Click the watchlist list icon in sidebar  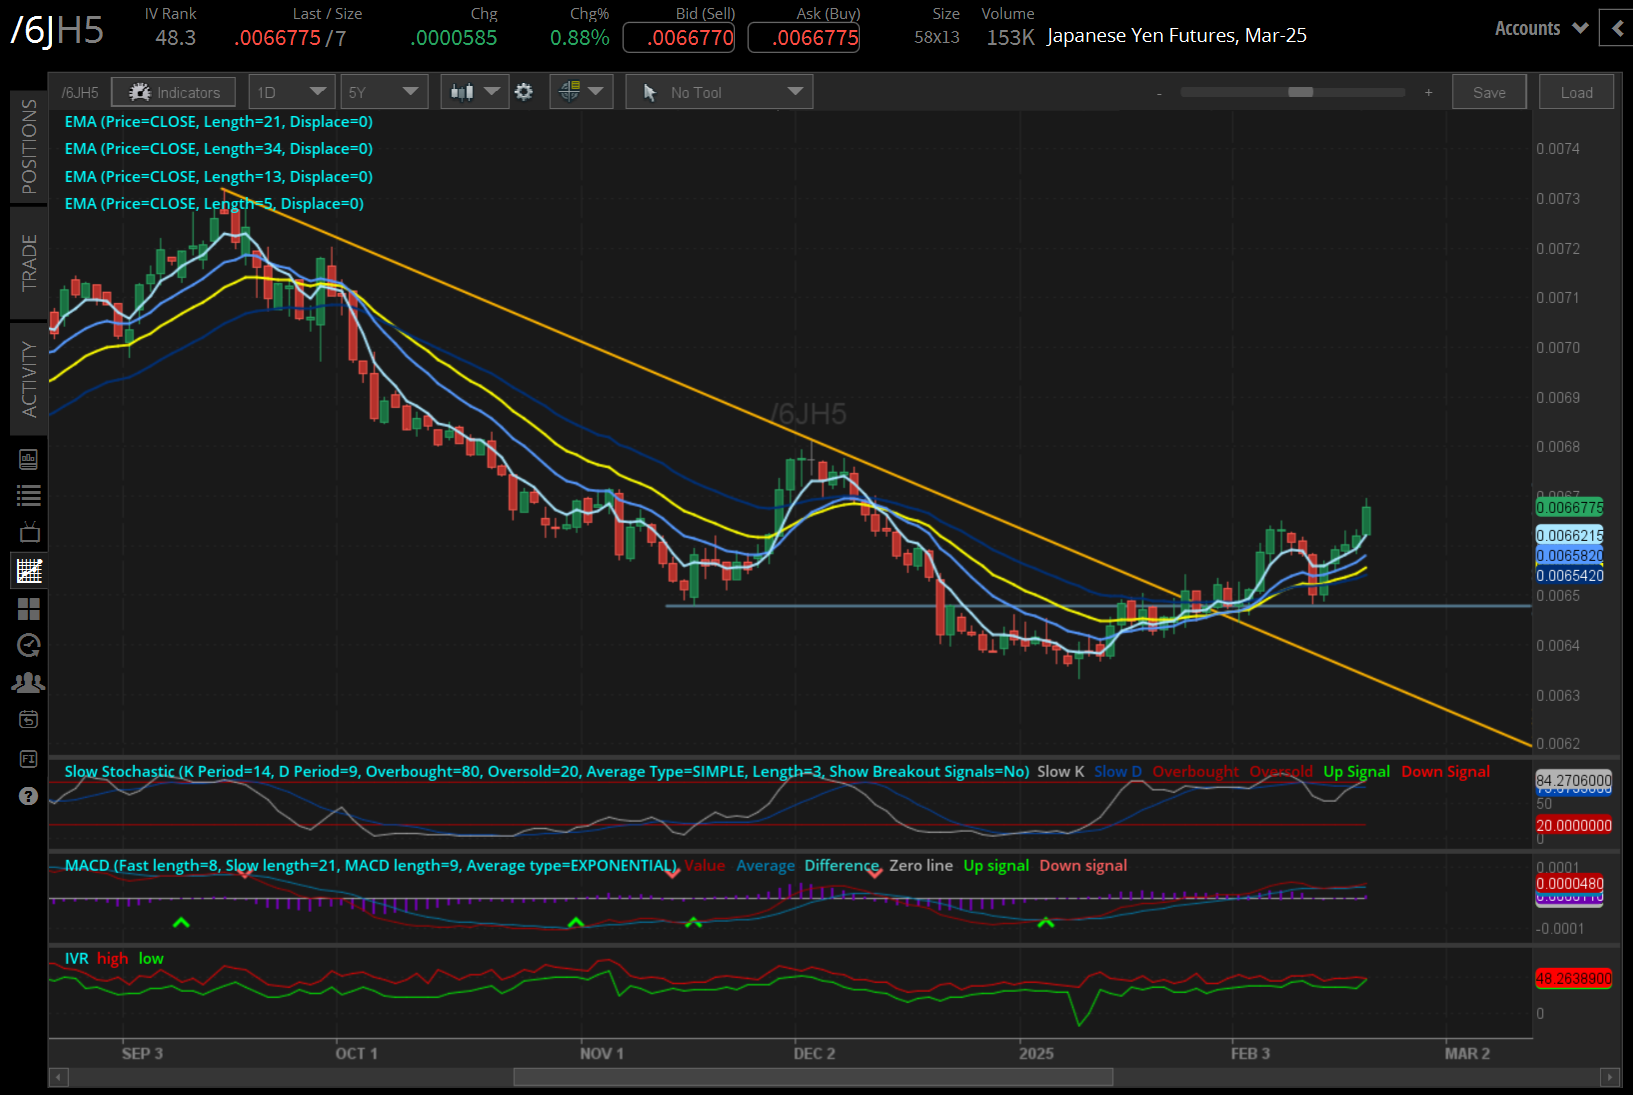[28, 494]
